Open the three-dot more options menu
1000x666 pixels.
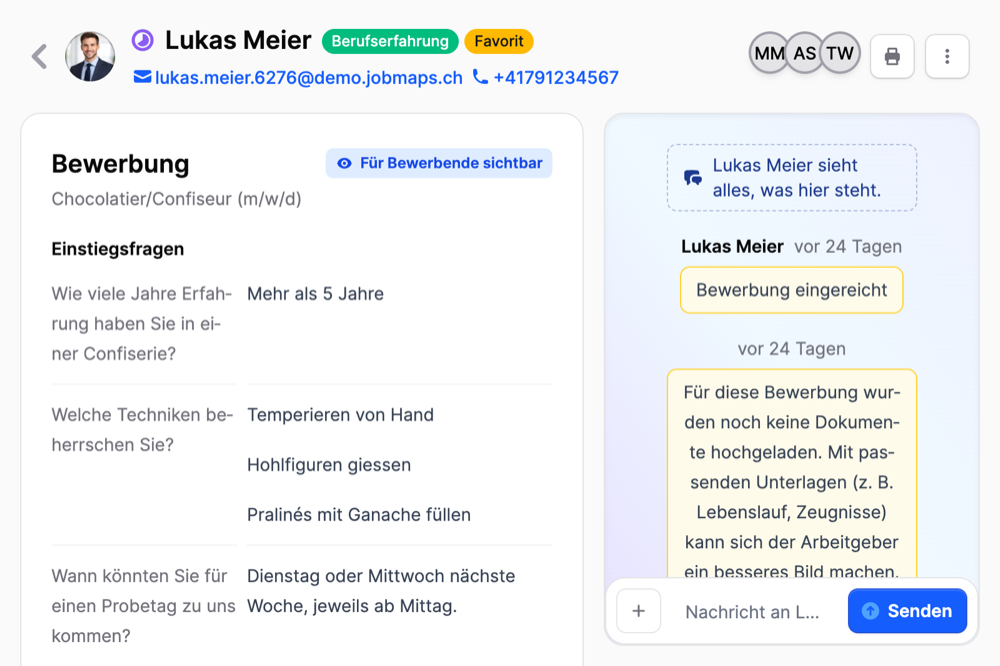pyautogui.click(x=947, y=56)
